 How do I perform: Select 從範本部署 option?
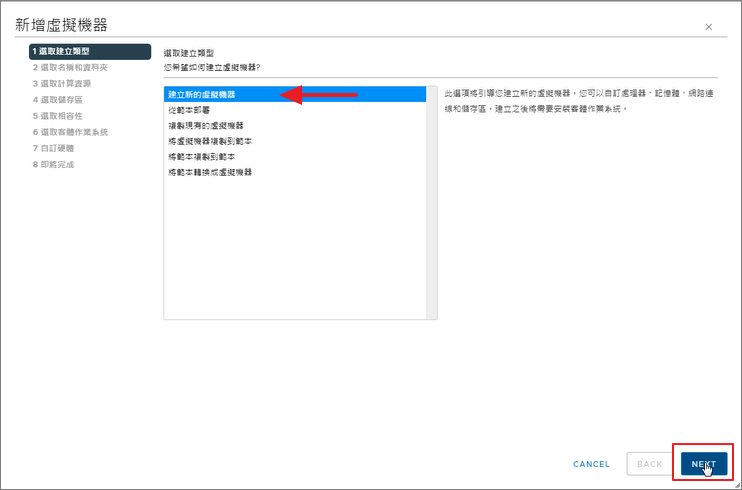coord(295,110)
